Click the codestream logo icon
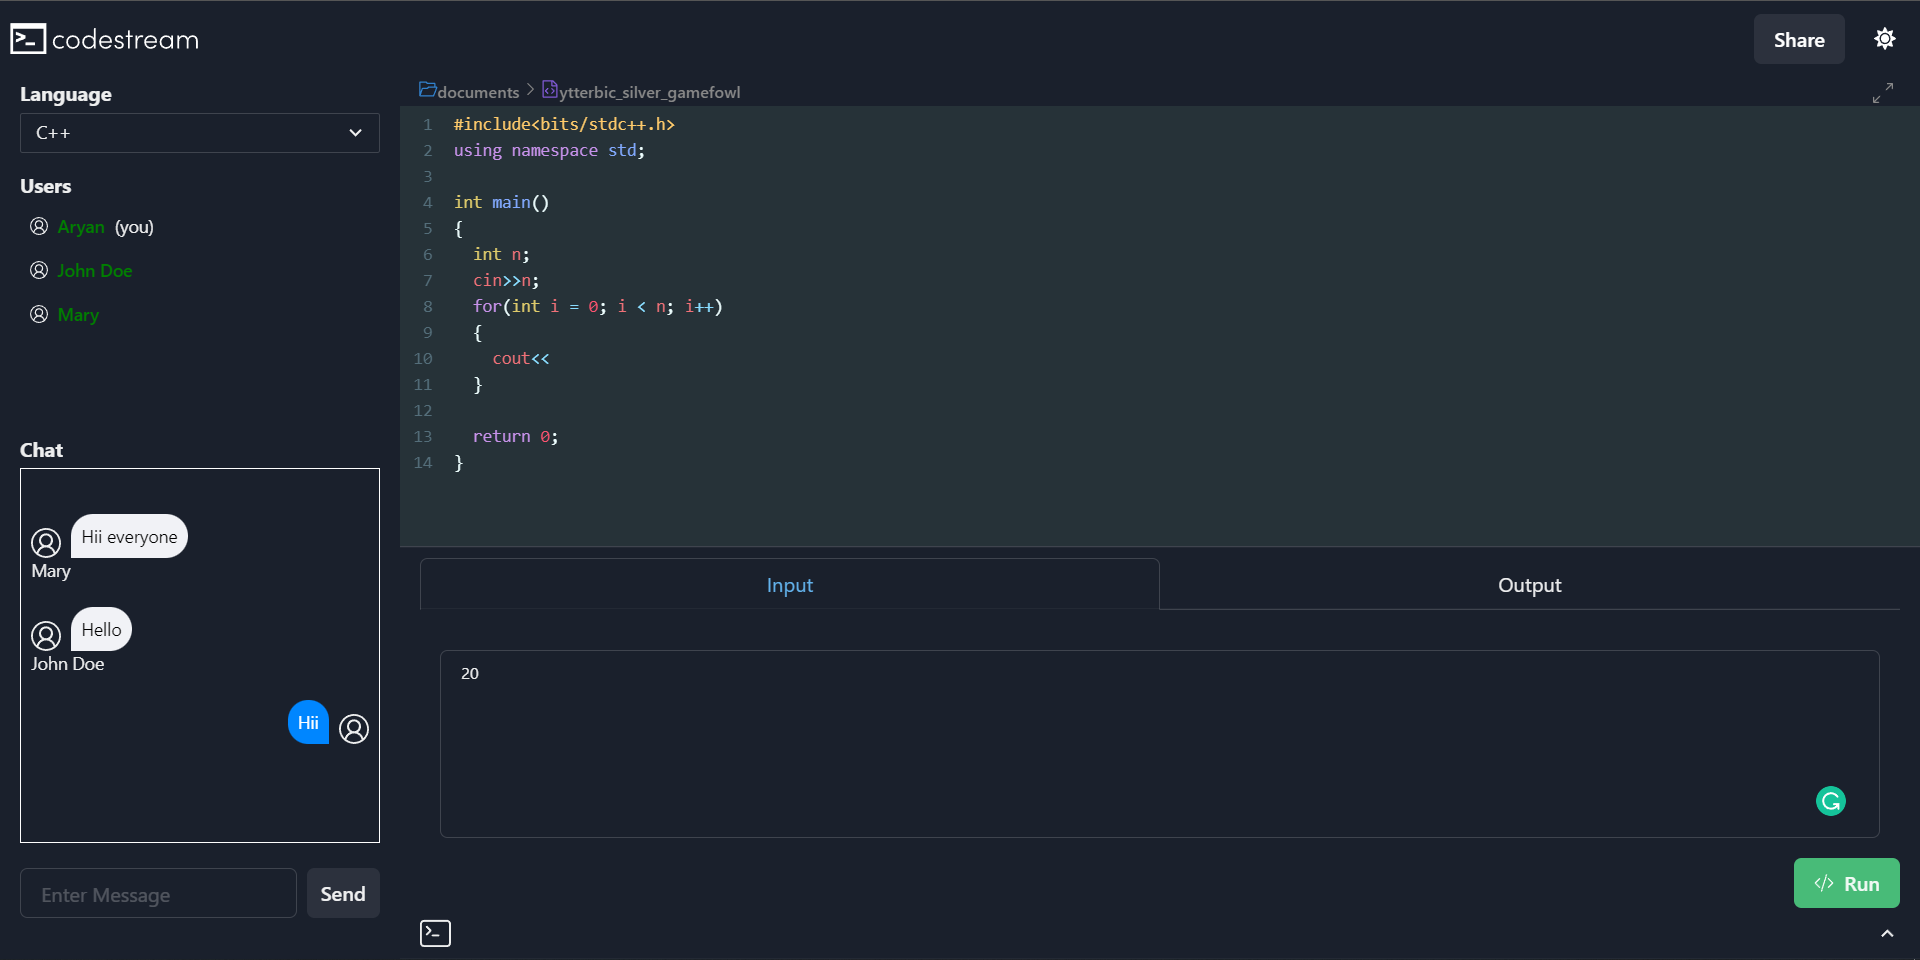Image resolution: width=1920 pixels, height=960 pixels. 27,38
